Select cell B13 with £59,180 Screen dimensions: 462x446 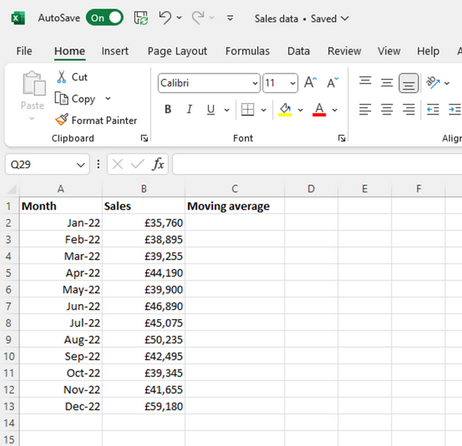(144, 406)
